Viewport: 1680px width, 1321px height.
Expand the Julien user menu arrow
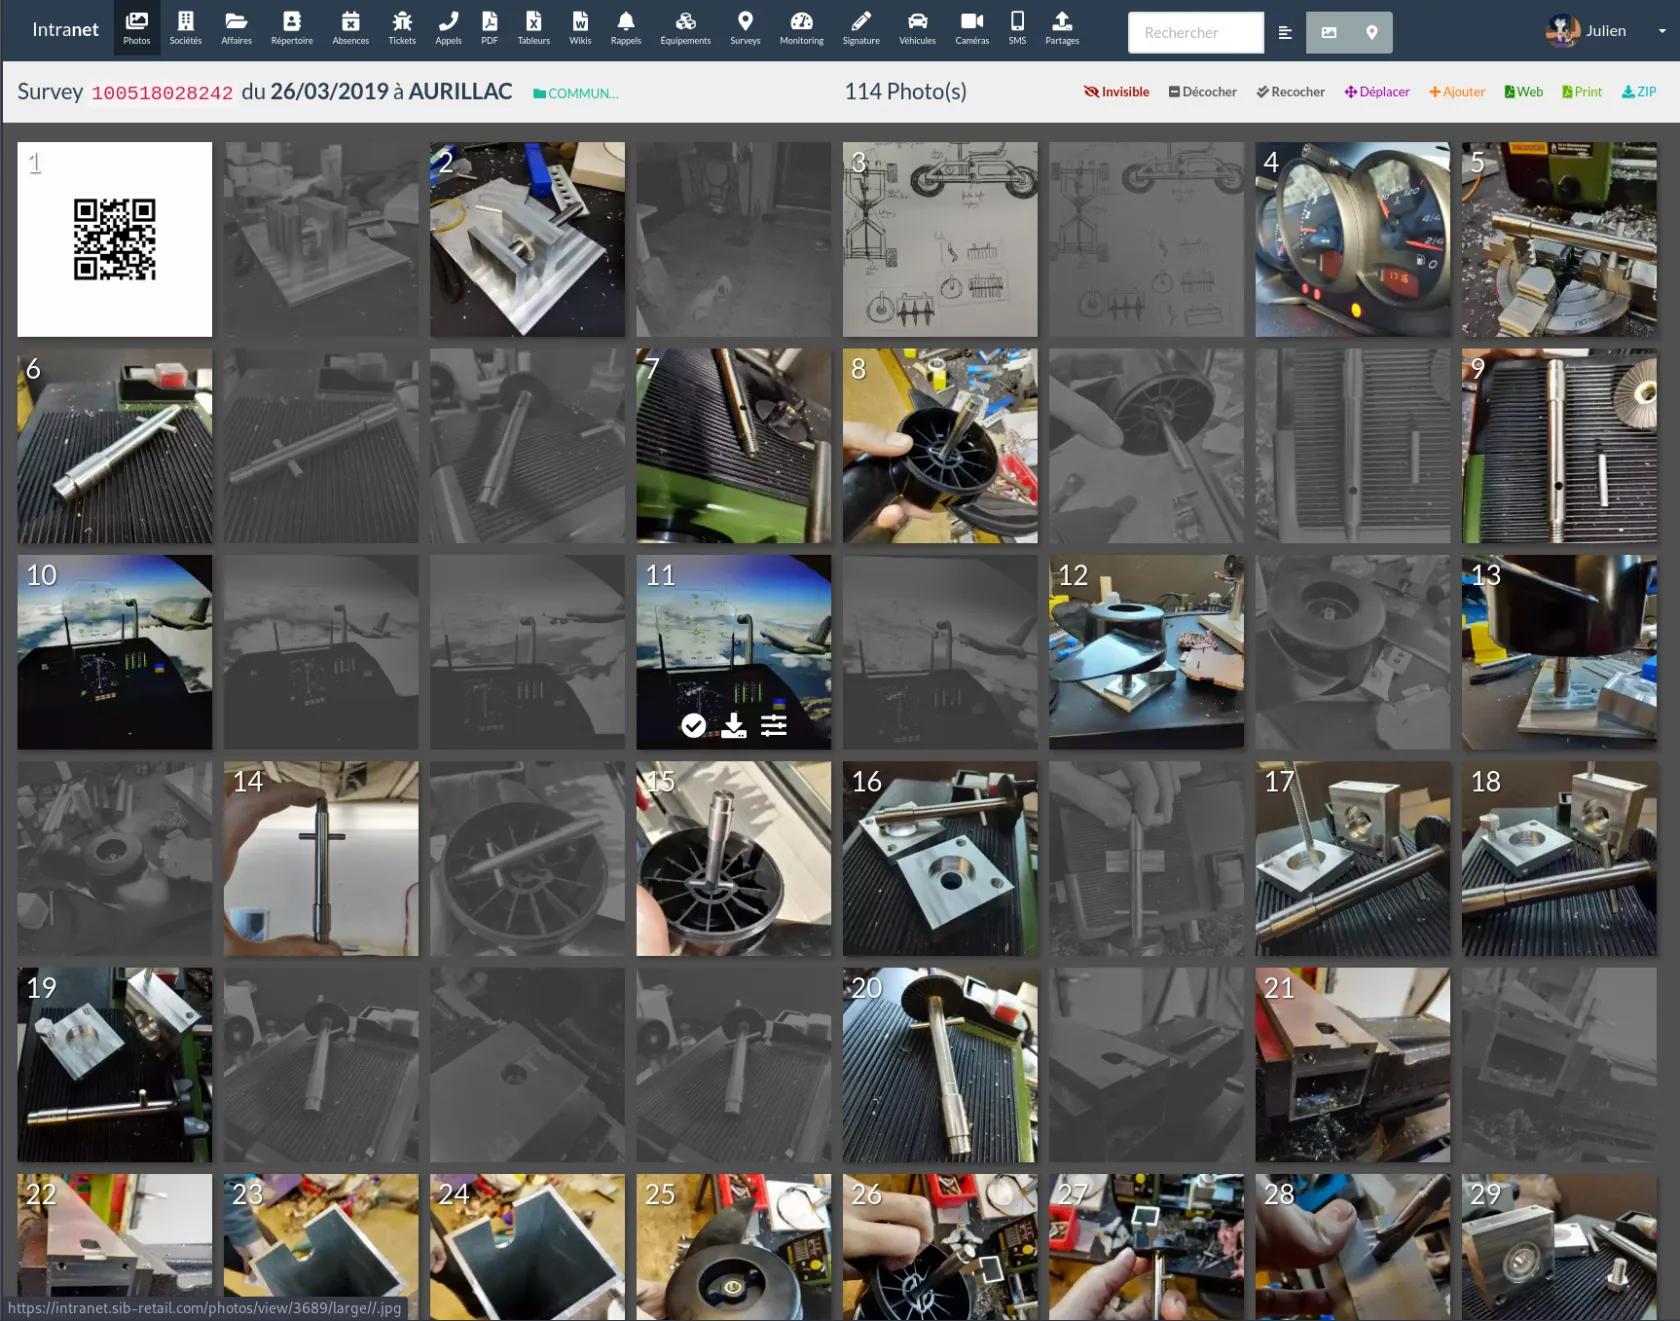1662,31
